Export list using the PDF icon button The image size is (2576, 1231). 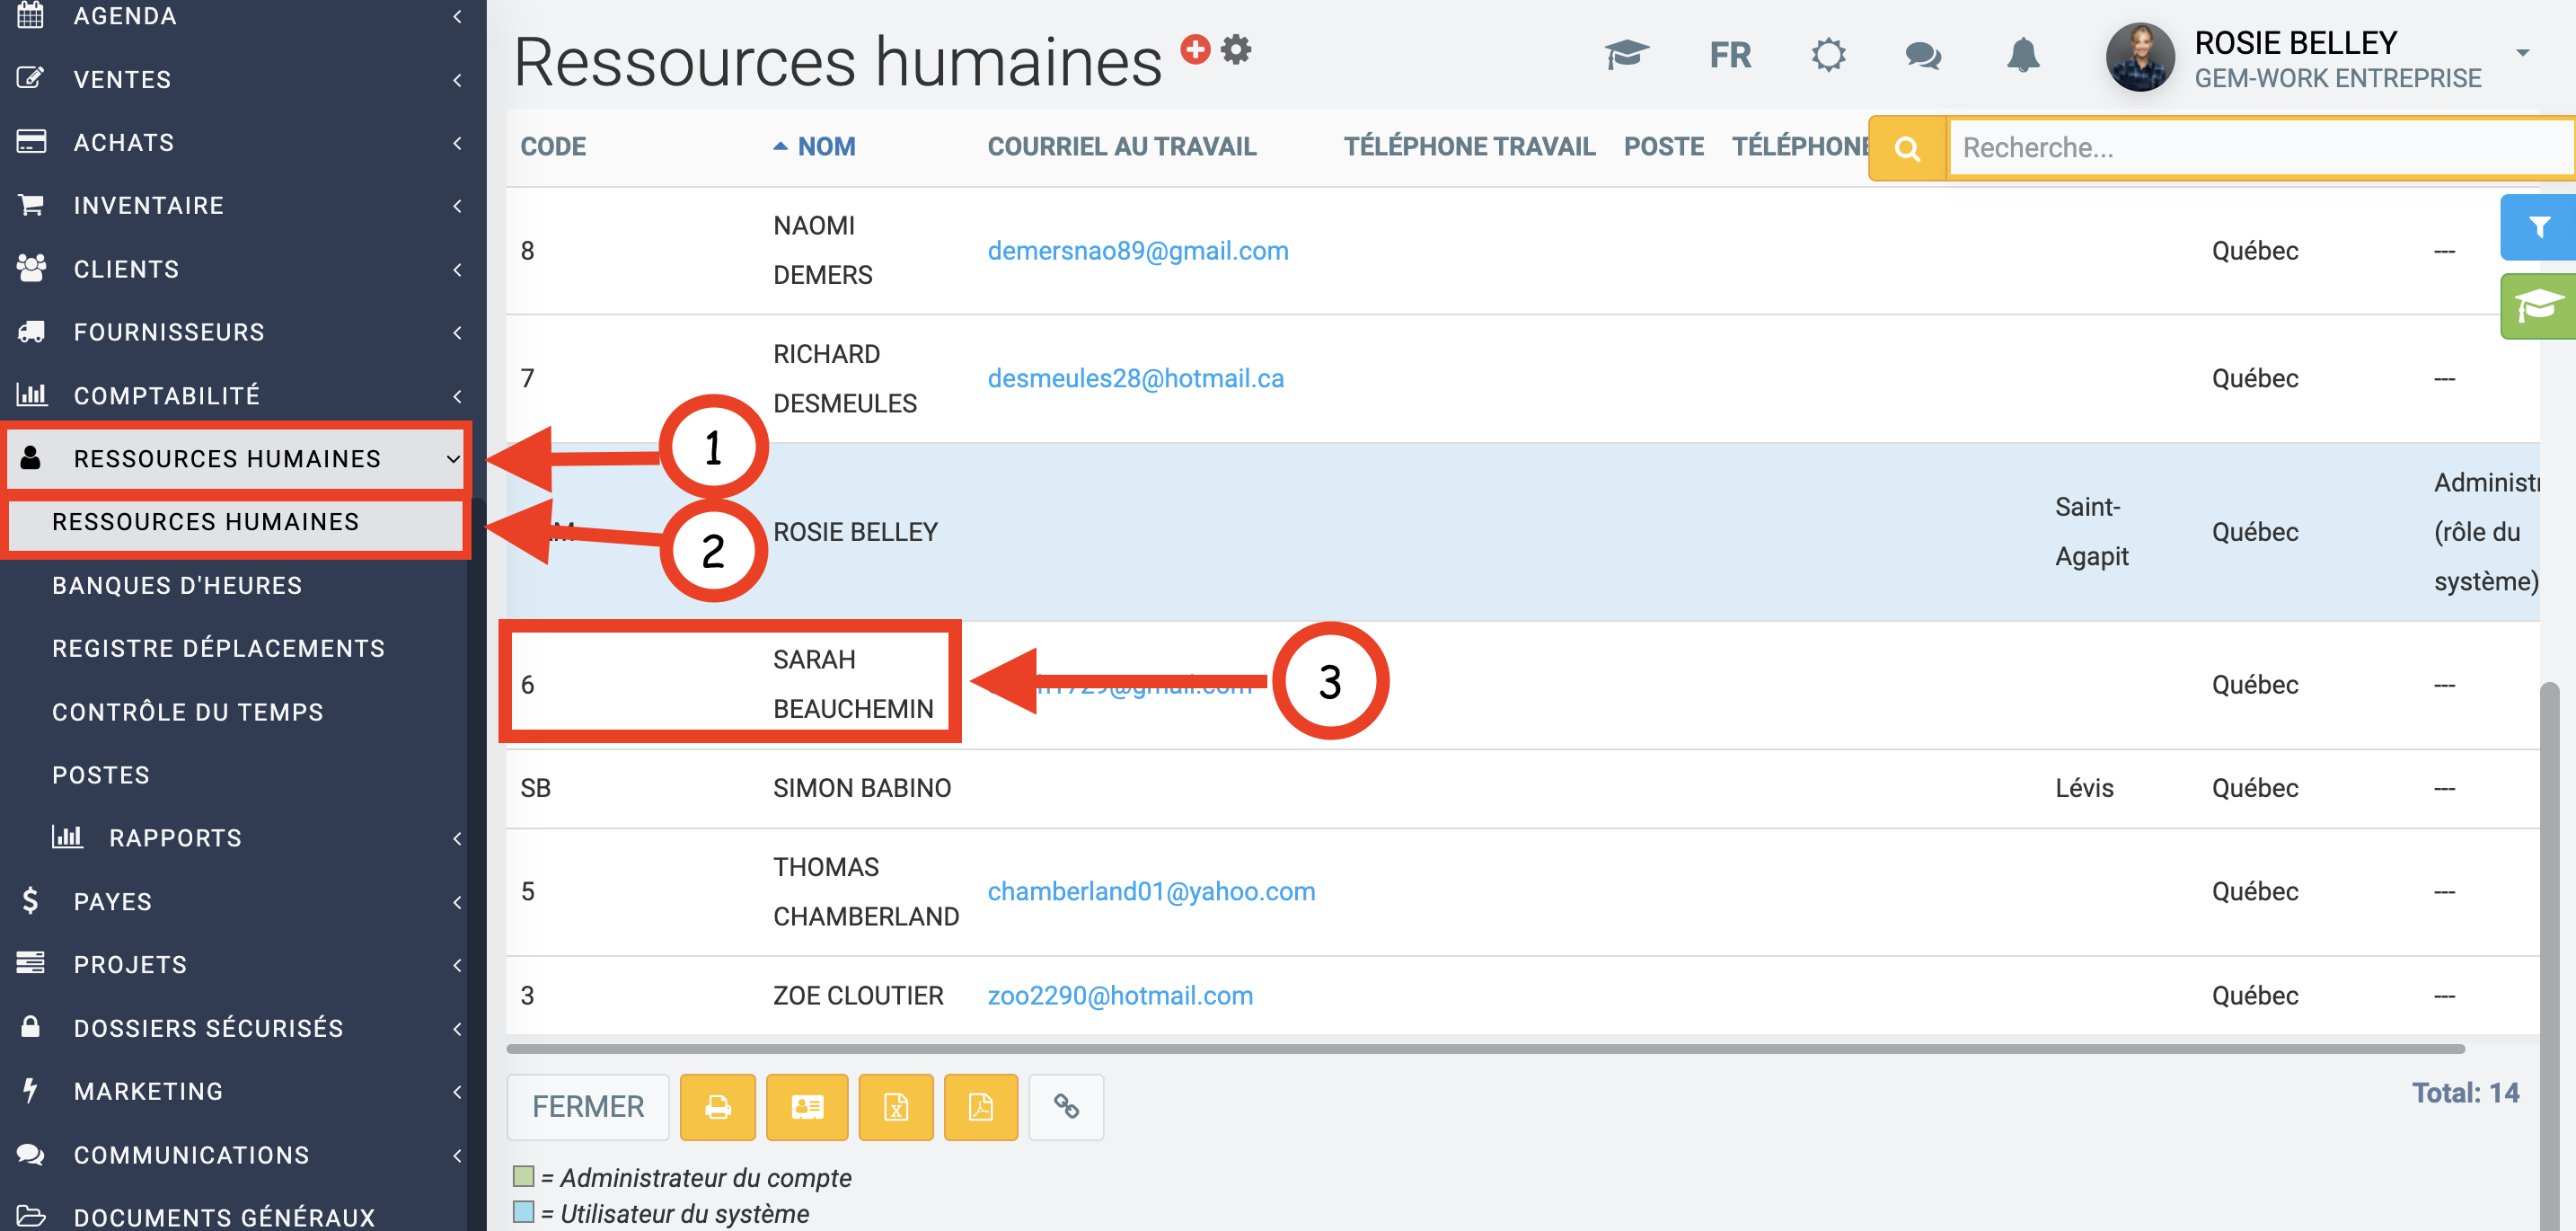point(980,1106)
